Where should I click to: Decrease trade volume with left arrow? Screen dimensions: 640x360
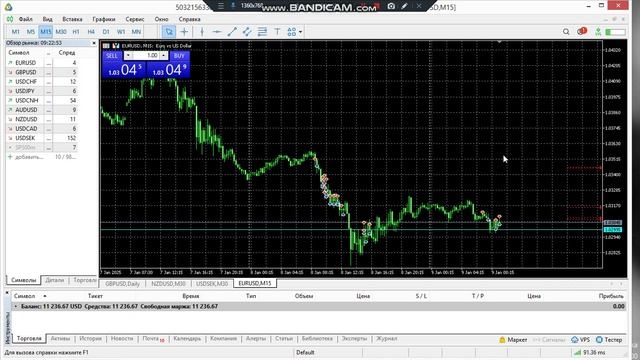tap(128, 56)
